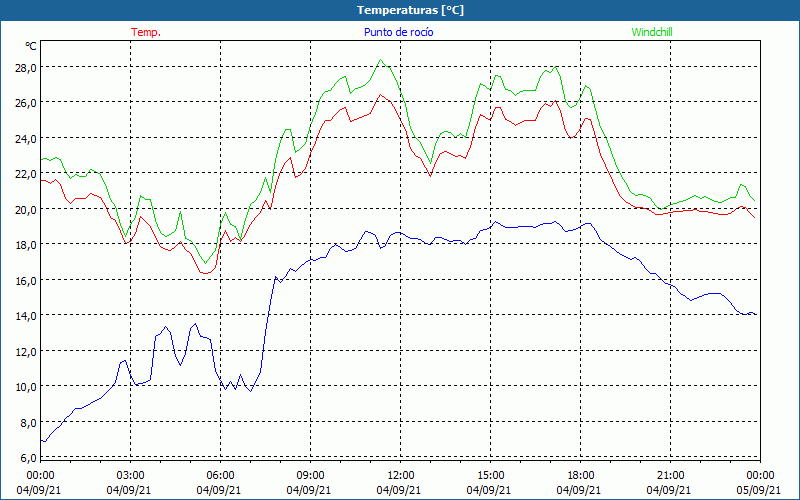The image size is (800, 500).
Task: Select the red 'Temp.' legend label
Action: [146, 32]
